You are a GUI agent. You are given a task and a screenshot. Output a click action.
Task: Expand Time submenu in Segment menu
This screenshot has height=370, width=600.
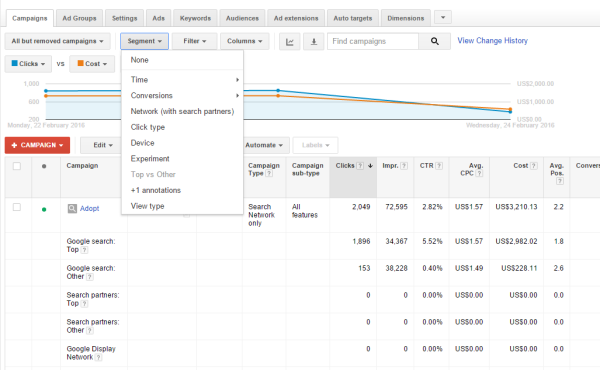[183, 80]
